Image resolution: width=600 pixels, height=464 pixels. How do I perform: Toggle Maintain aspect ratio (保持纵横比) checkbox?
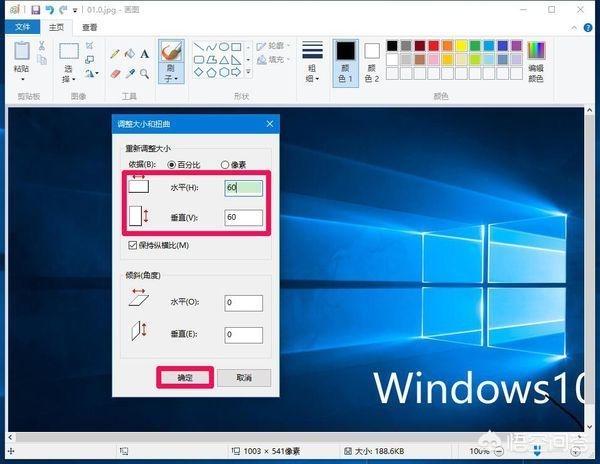133,245
